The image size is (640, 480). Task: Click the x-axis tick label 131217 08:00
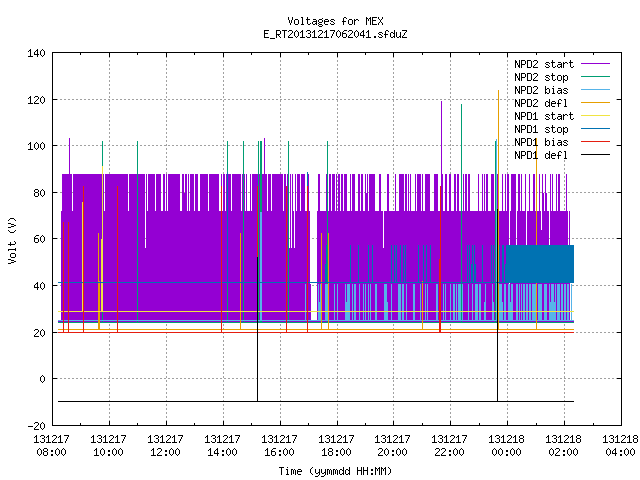(51, 446)
